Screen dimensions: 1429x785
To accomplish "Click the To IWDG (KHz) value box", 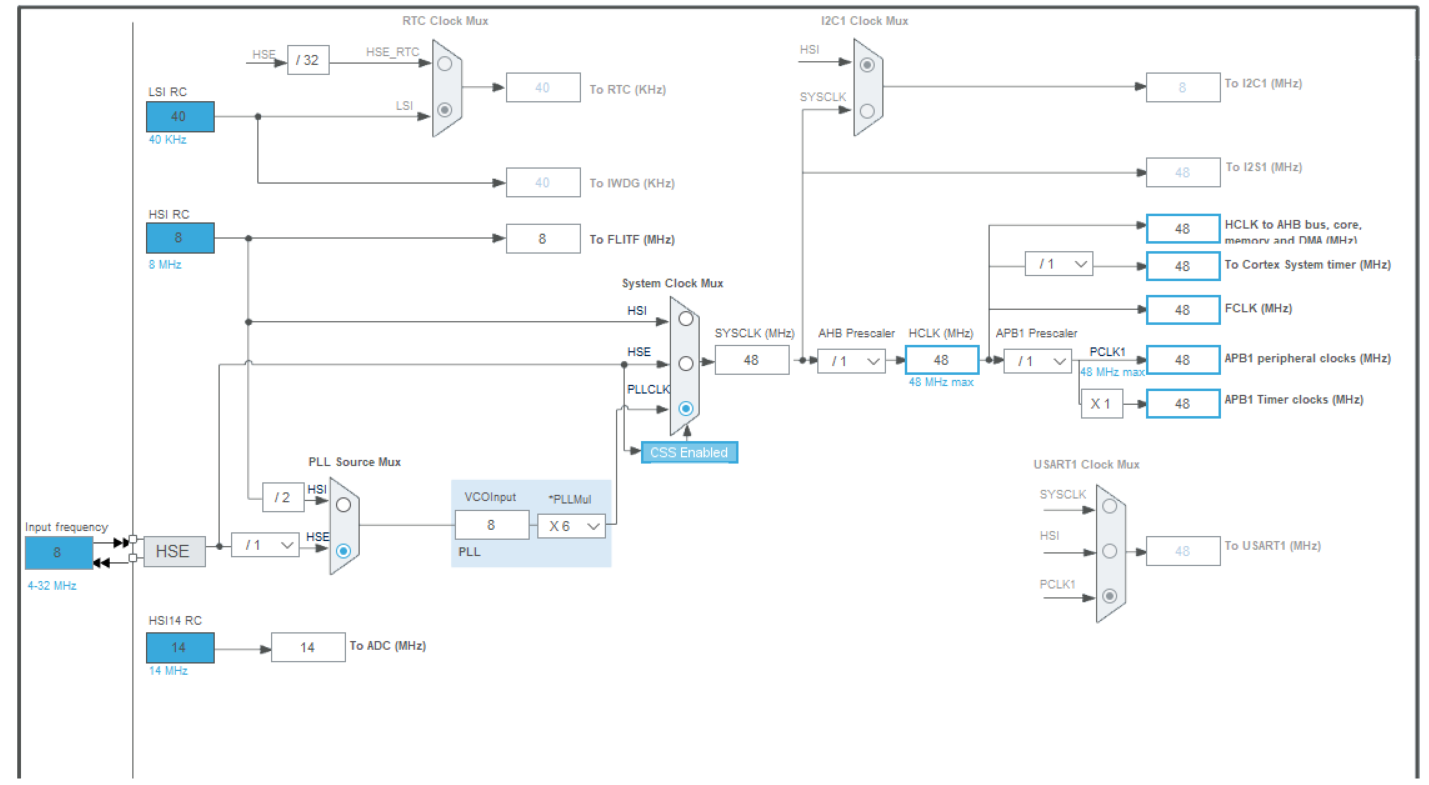I will pyautogui.click(x=543, y=183).
